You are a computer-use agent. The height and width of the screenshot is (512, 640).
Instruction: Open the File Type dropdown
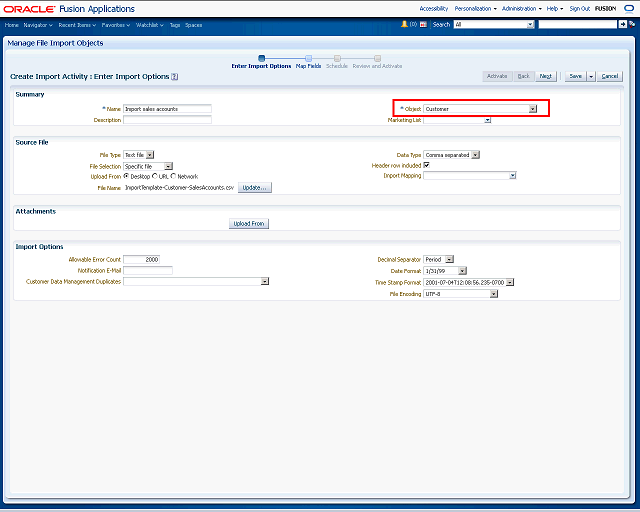point(150,155)
